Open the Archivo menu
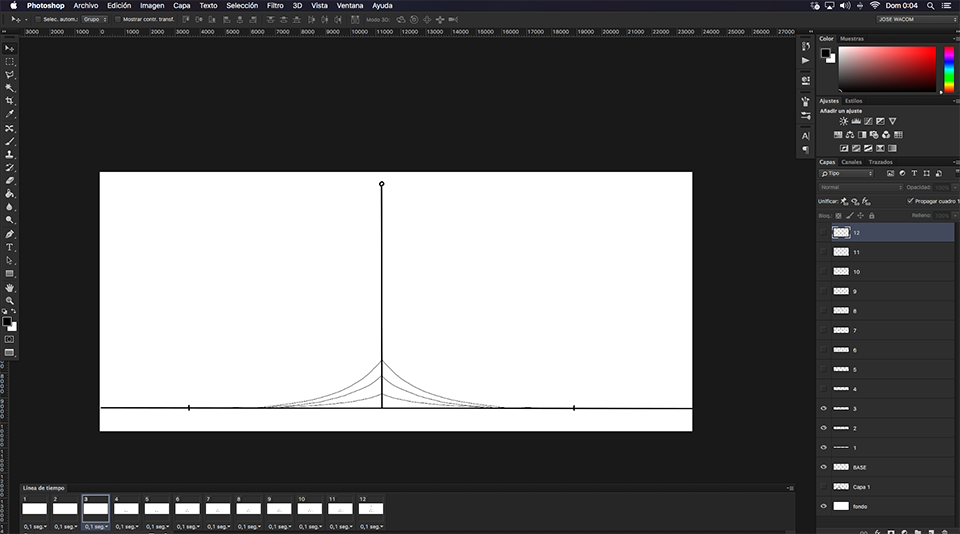Image resolution: width=960 pixels, height=534 pixels. pyautogui.click(x=86, y=6)
